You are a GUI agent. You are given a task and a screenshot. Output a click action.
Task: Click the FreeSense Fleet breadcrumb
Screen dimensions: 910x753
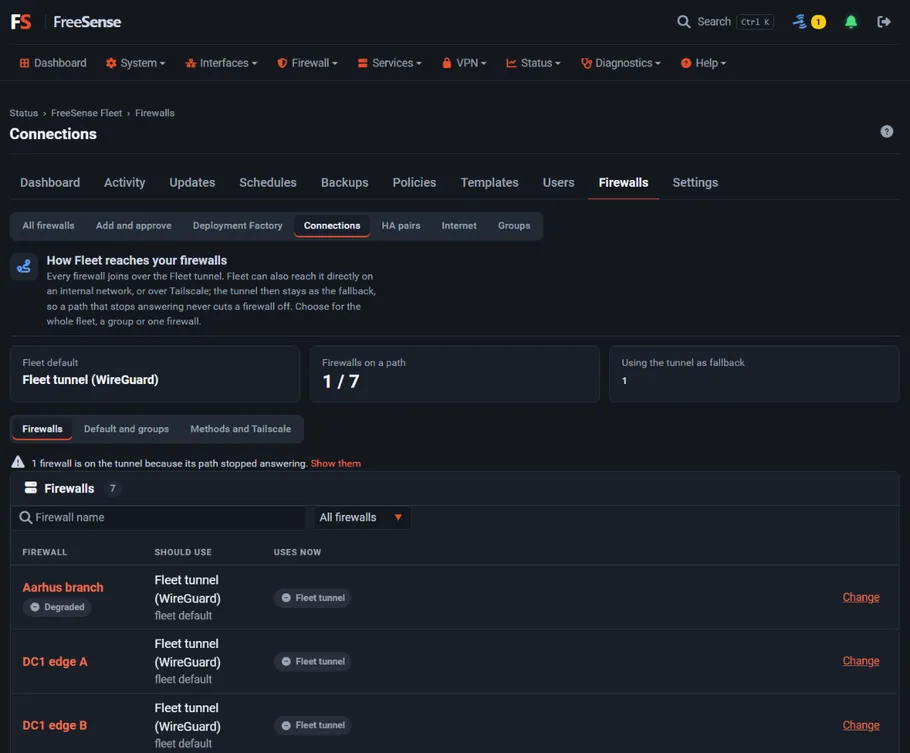click(86, 113)
